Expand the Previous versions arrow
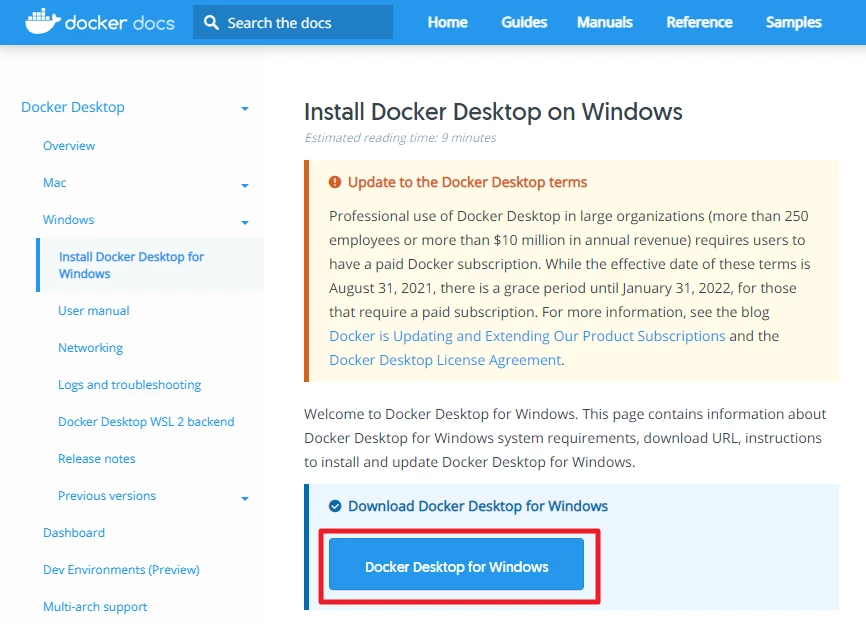 [x=244, y=498]
